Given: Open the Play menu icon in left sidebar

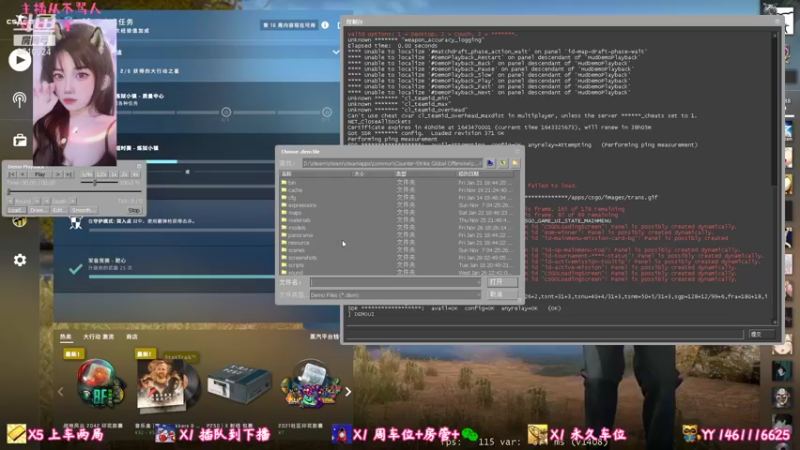Looking at the screenshot, I should coord(19,60).
